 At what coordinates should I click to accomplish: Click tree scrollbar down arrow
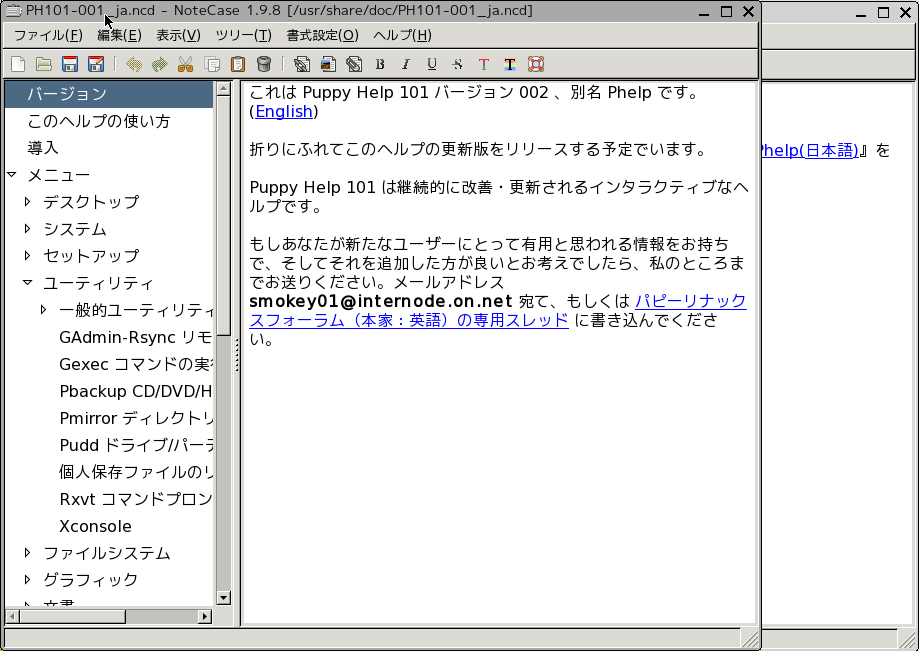coord(223,598)
